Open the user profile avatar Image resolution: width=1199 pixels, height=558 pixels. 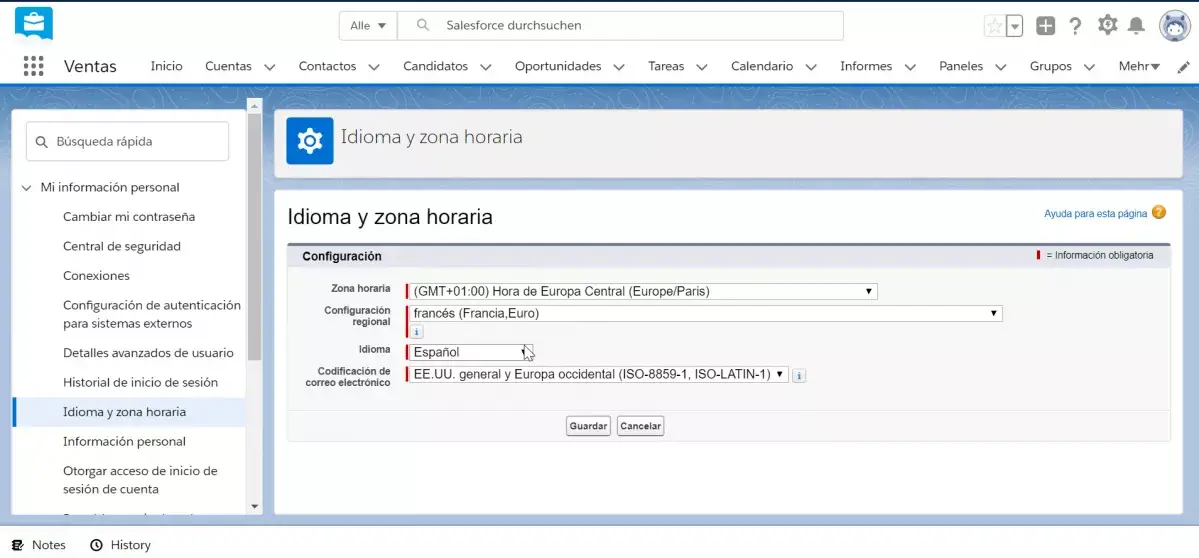[1173, 26]
